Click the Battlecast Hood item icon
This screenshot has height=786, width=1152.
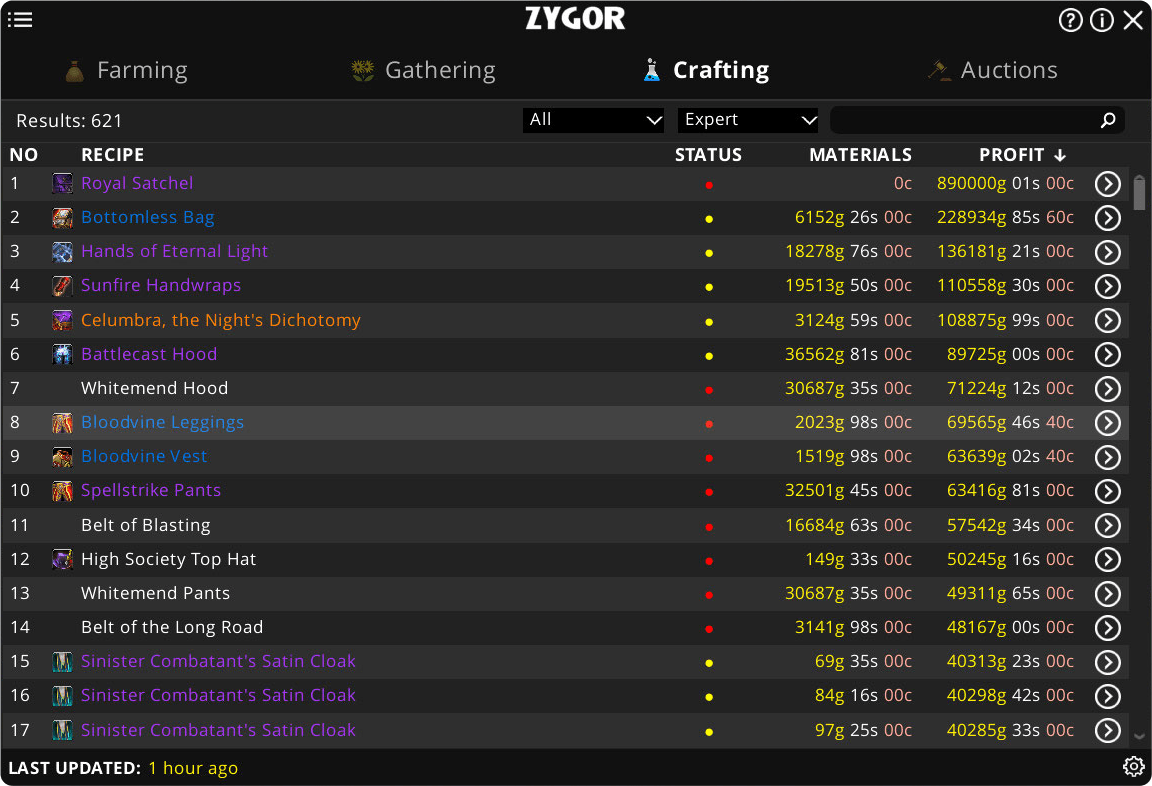[x=62, y=354]
